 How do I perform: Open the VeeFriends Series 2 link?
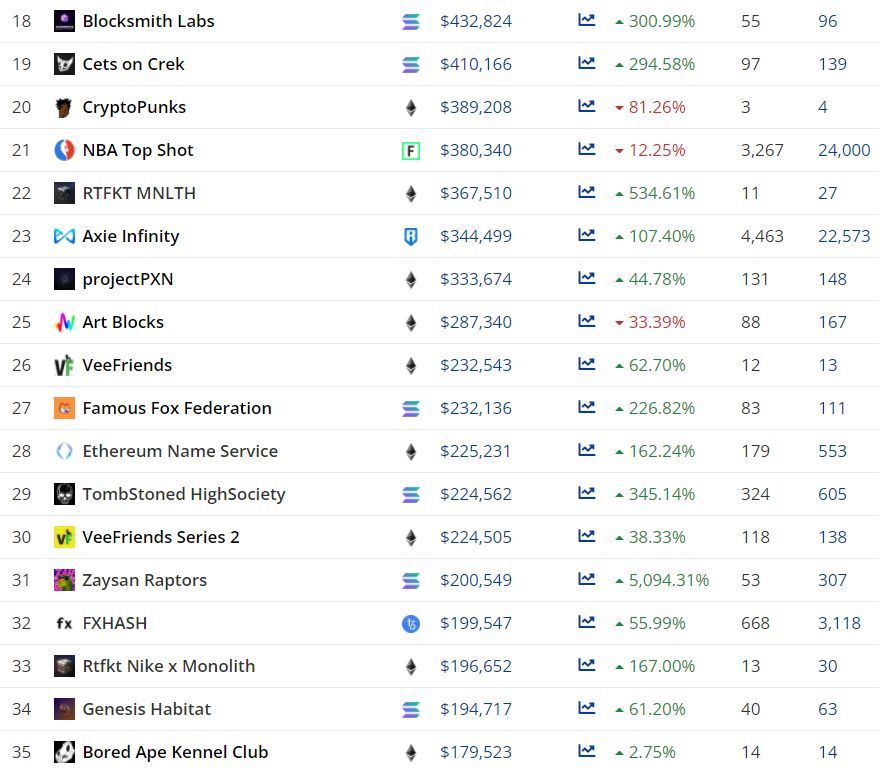pyautogui.click(x=161, y=537)
